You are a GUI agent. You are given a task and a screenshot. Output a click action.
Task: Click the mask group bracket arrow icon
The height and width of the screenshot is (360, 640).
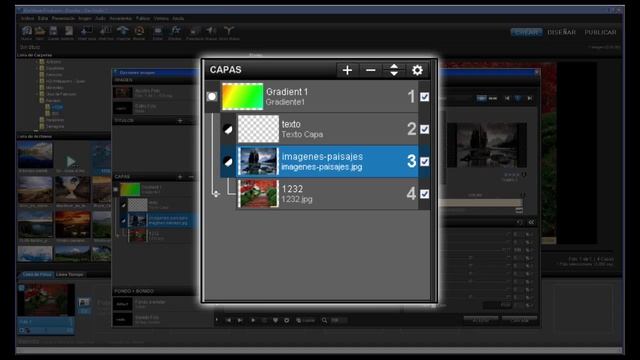[216, 194]
